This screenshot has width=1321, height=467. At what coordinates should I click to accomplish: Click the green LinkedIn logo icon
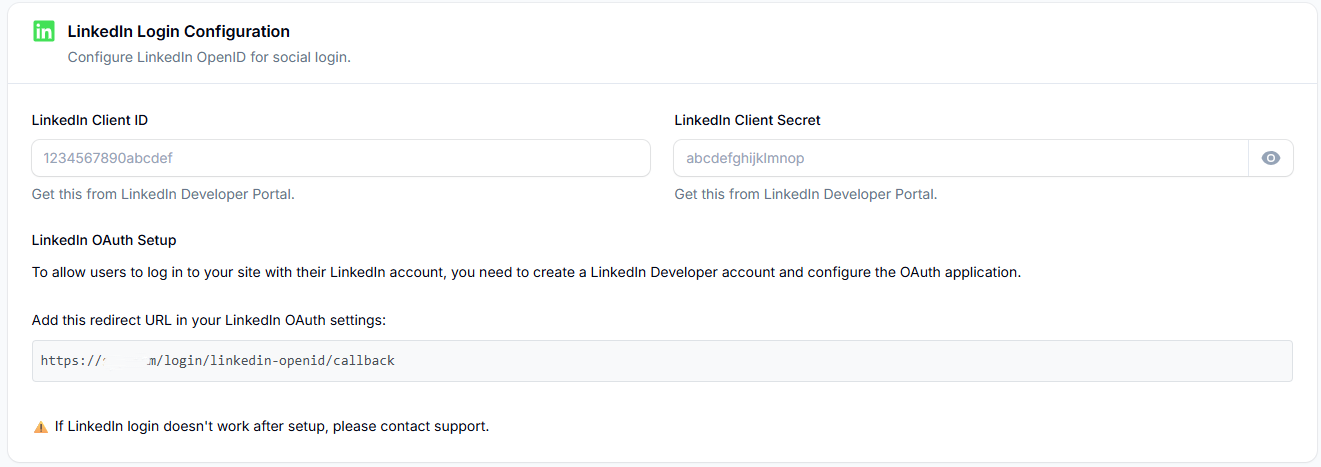43,31
